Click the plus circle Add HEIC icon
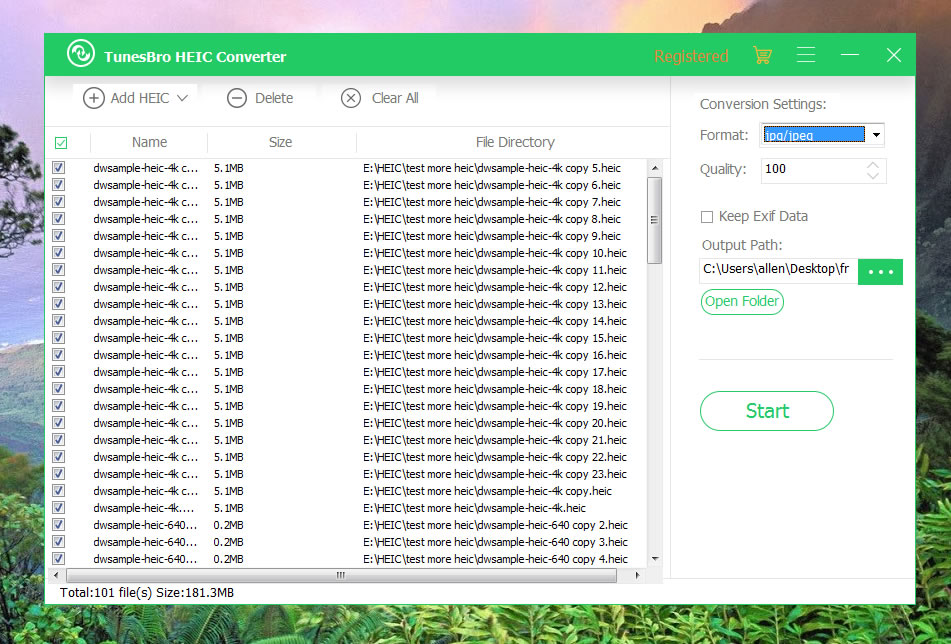This screenshot has width=951, height=644. pyautogui.click(x=93, y=98)
